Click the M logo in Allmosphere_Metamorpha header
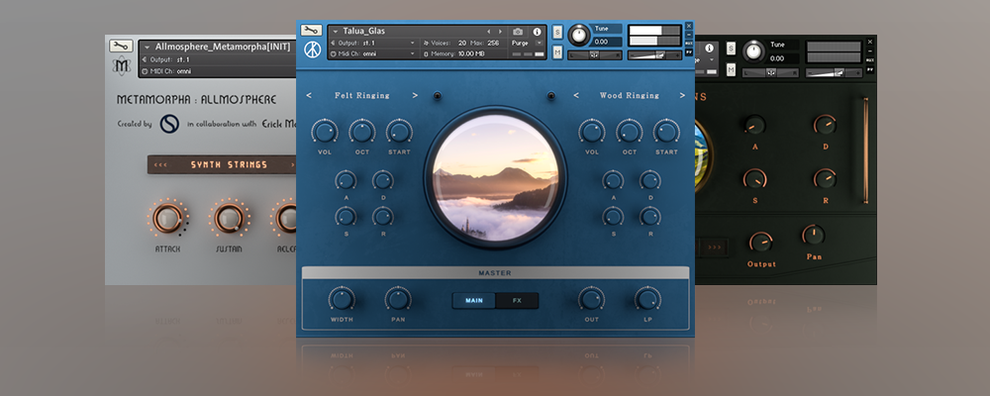The image size is (990, 396). coord(121,66)
